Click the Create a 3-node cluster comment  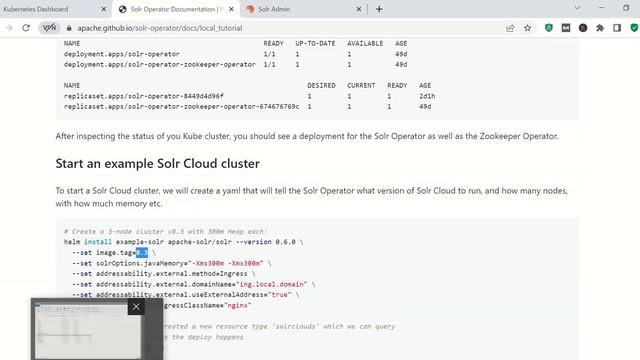click(166, 231)
